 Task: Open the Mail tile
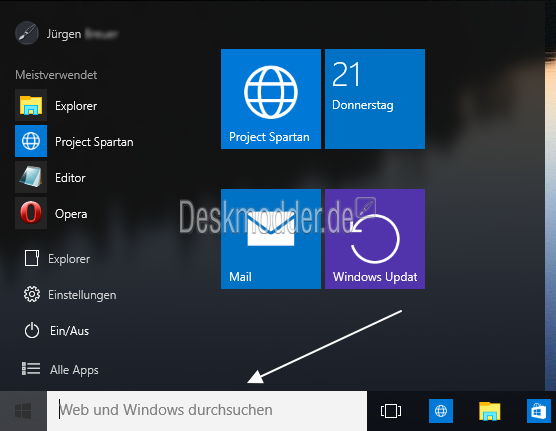[x=271, y=239]
